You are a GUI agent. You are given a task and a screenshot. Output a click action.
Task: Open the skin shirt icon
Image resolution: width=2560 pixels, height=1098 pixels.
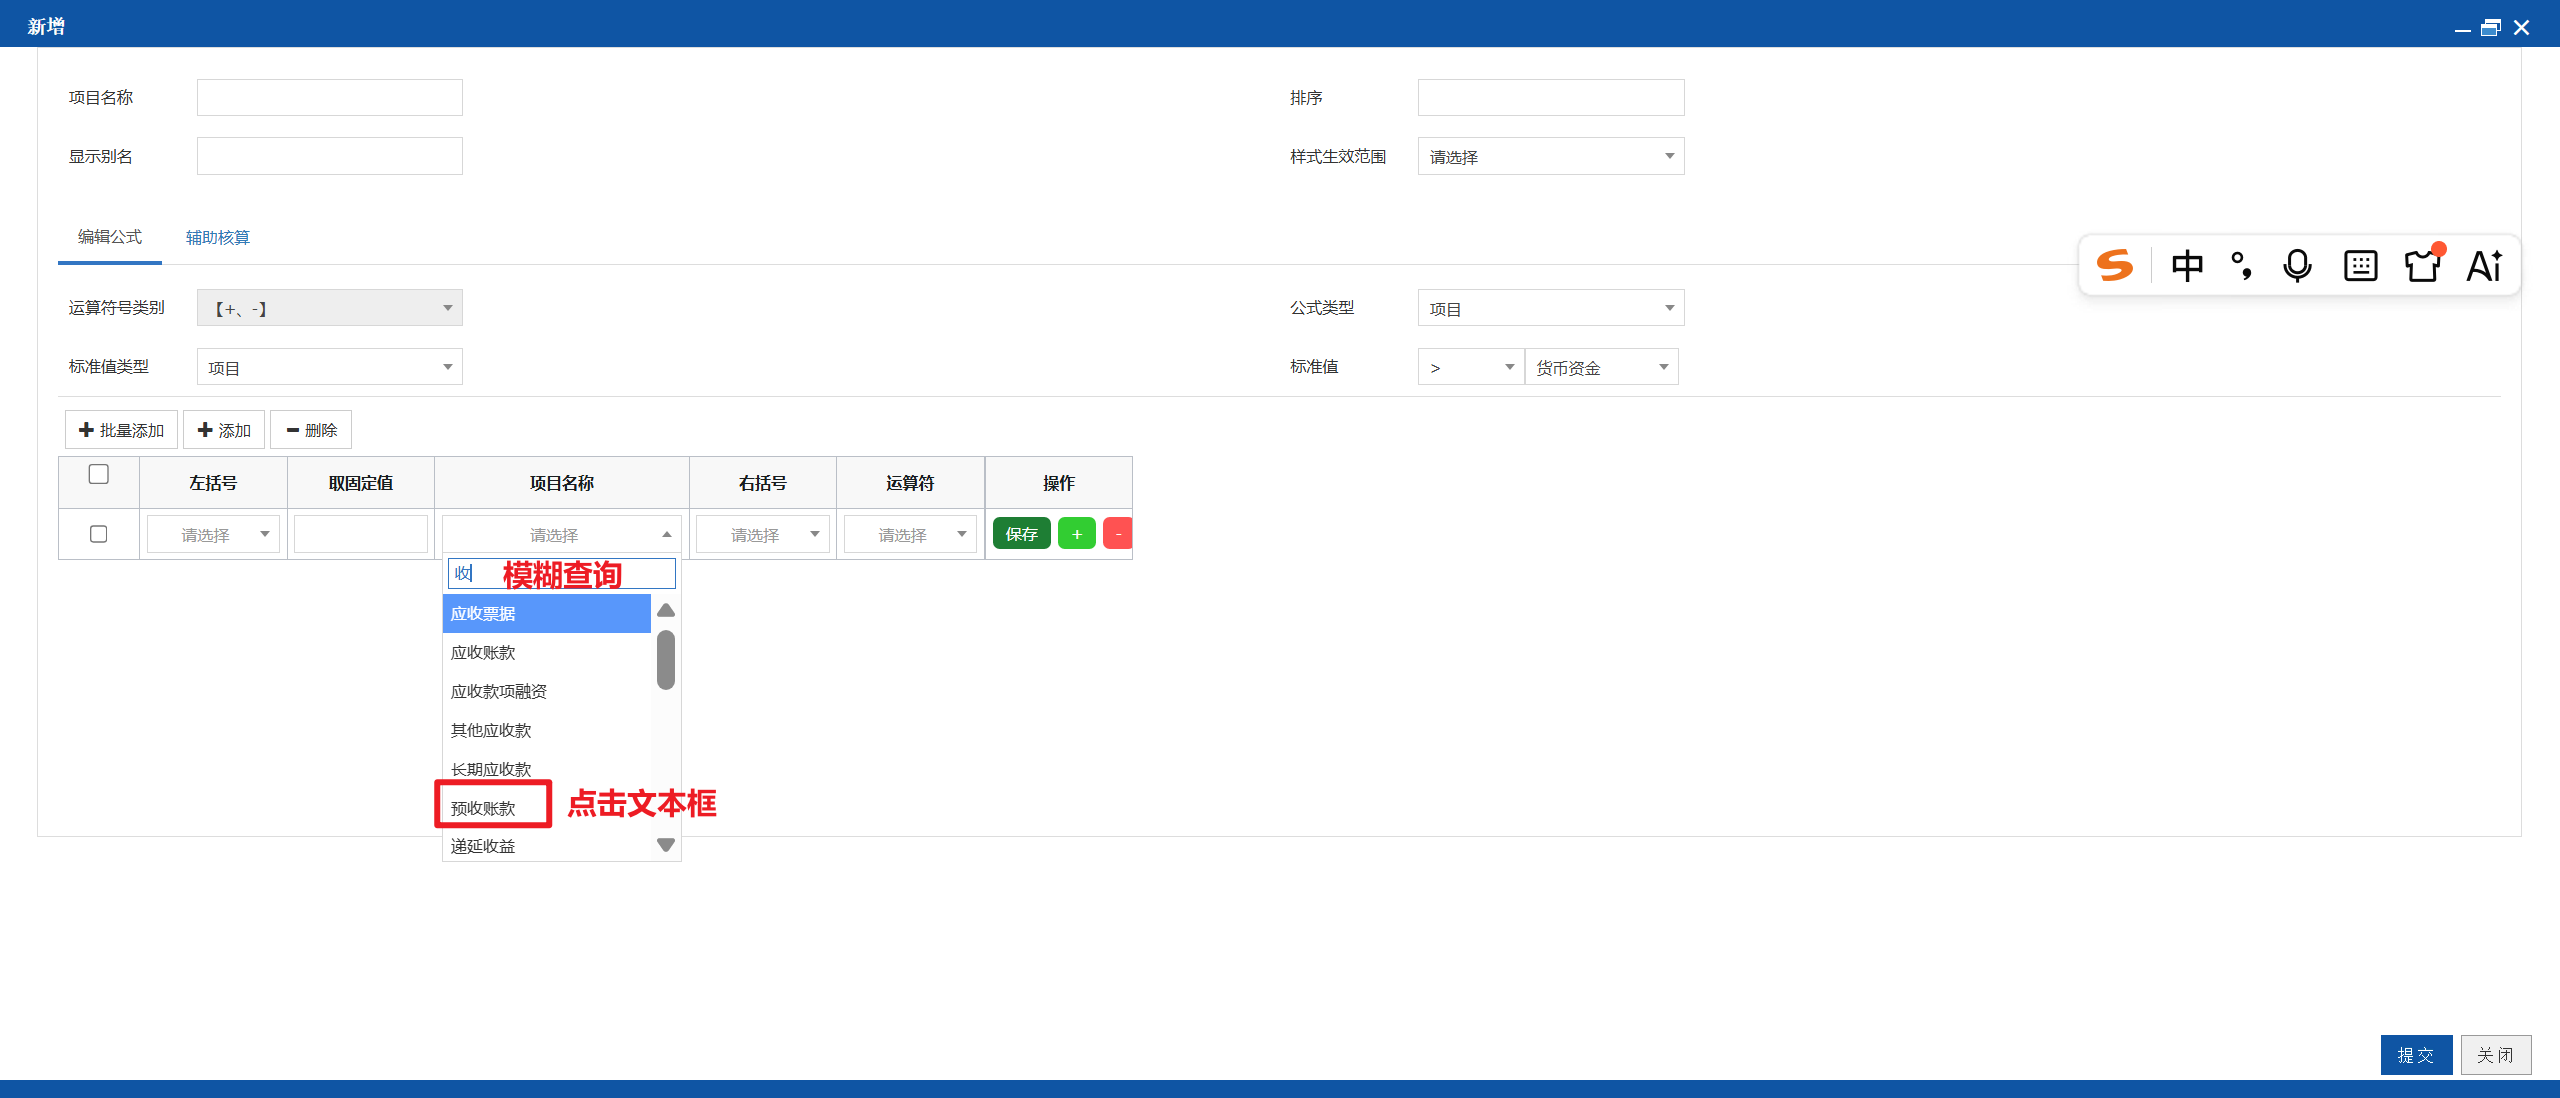pyautogui.click(x=2423, y=265)
